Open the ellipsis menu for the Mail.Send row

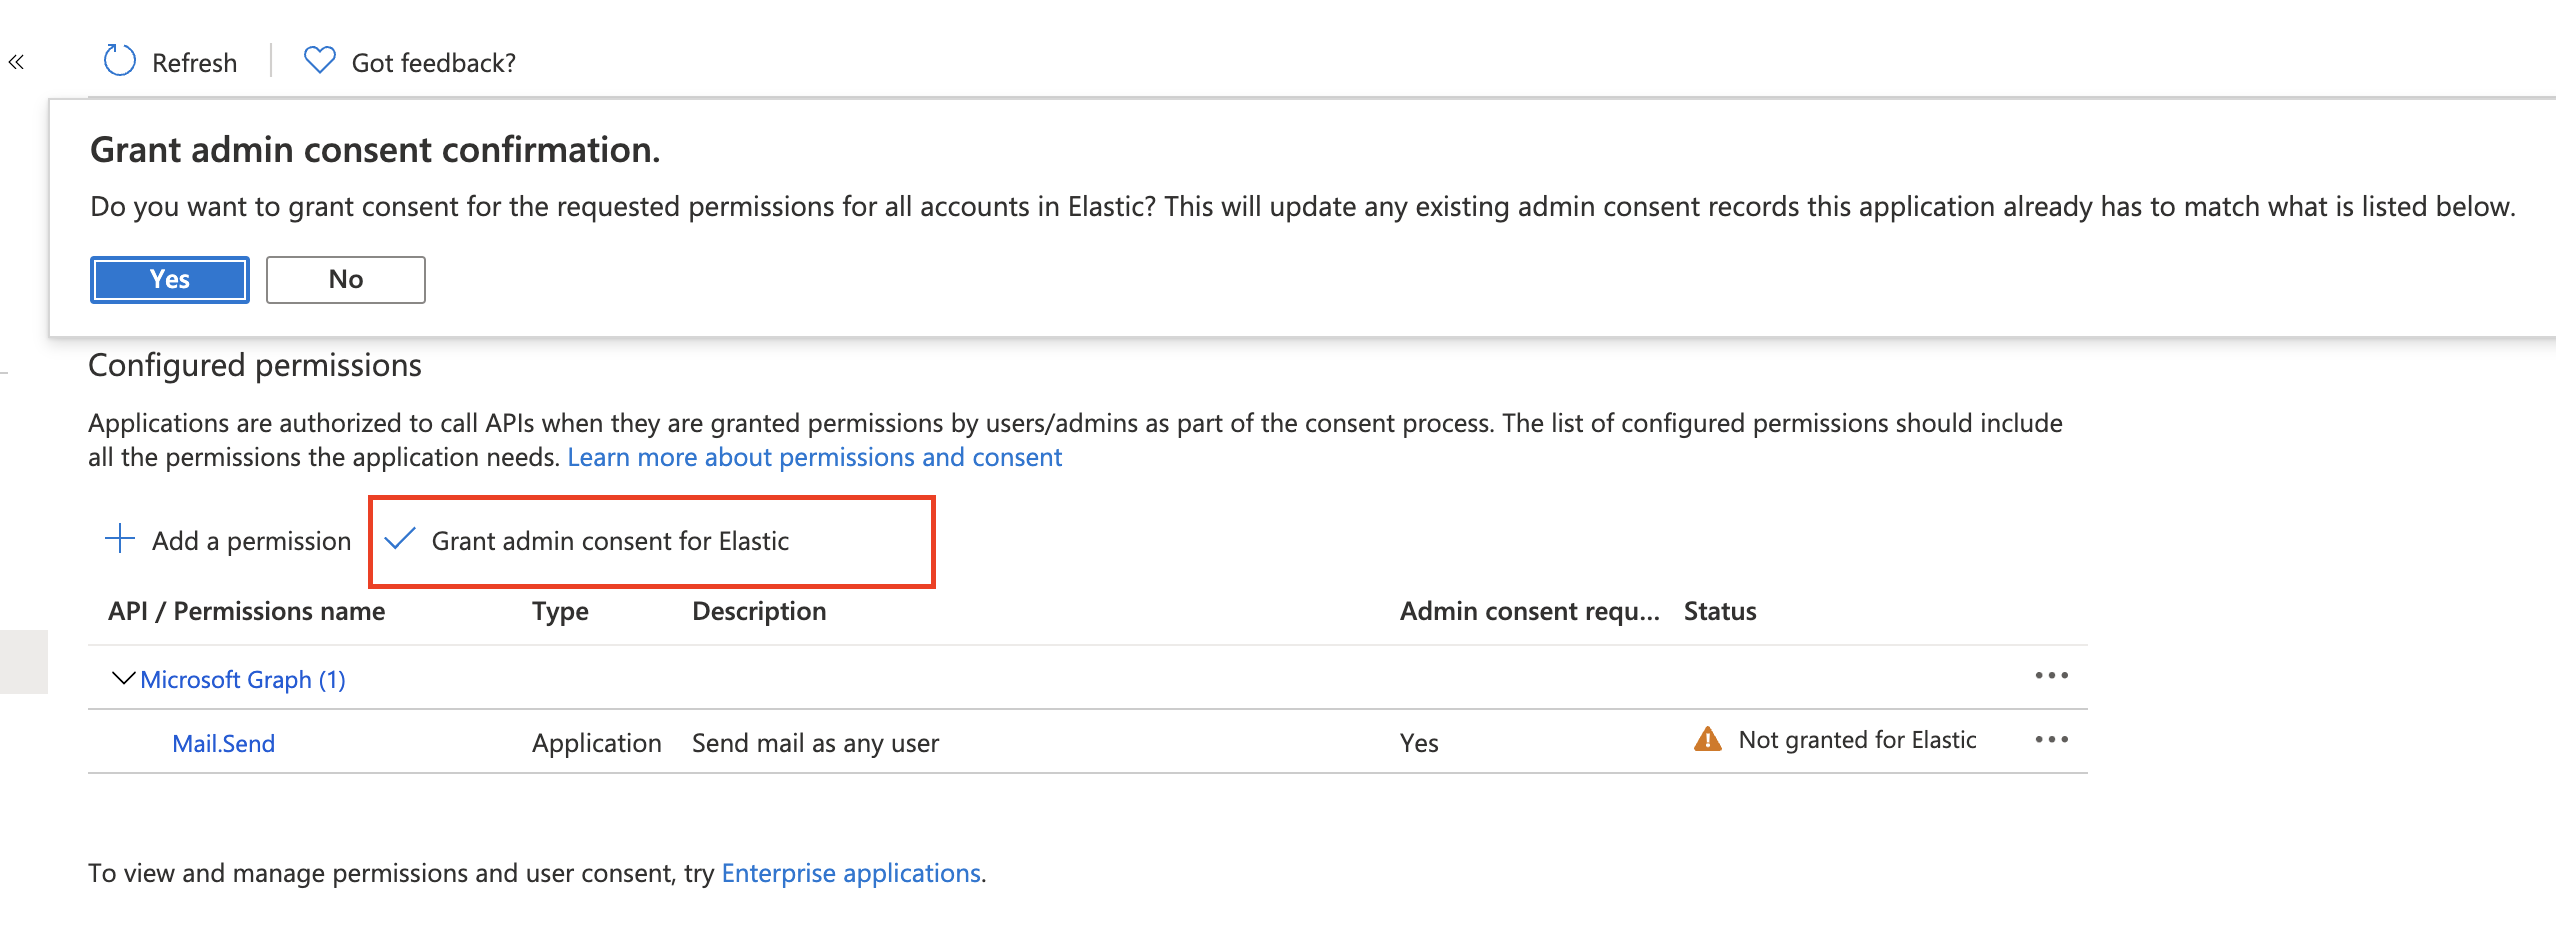(2052, 740)
